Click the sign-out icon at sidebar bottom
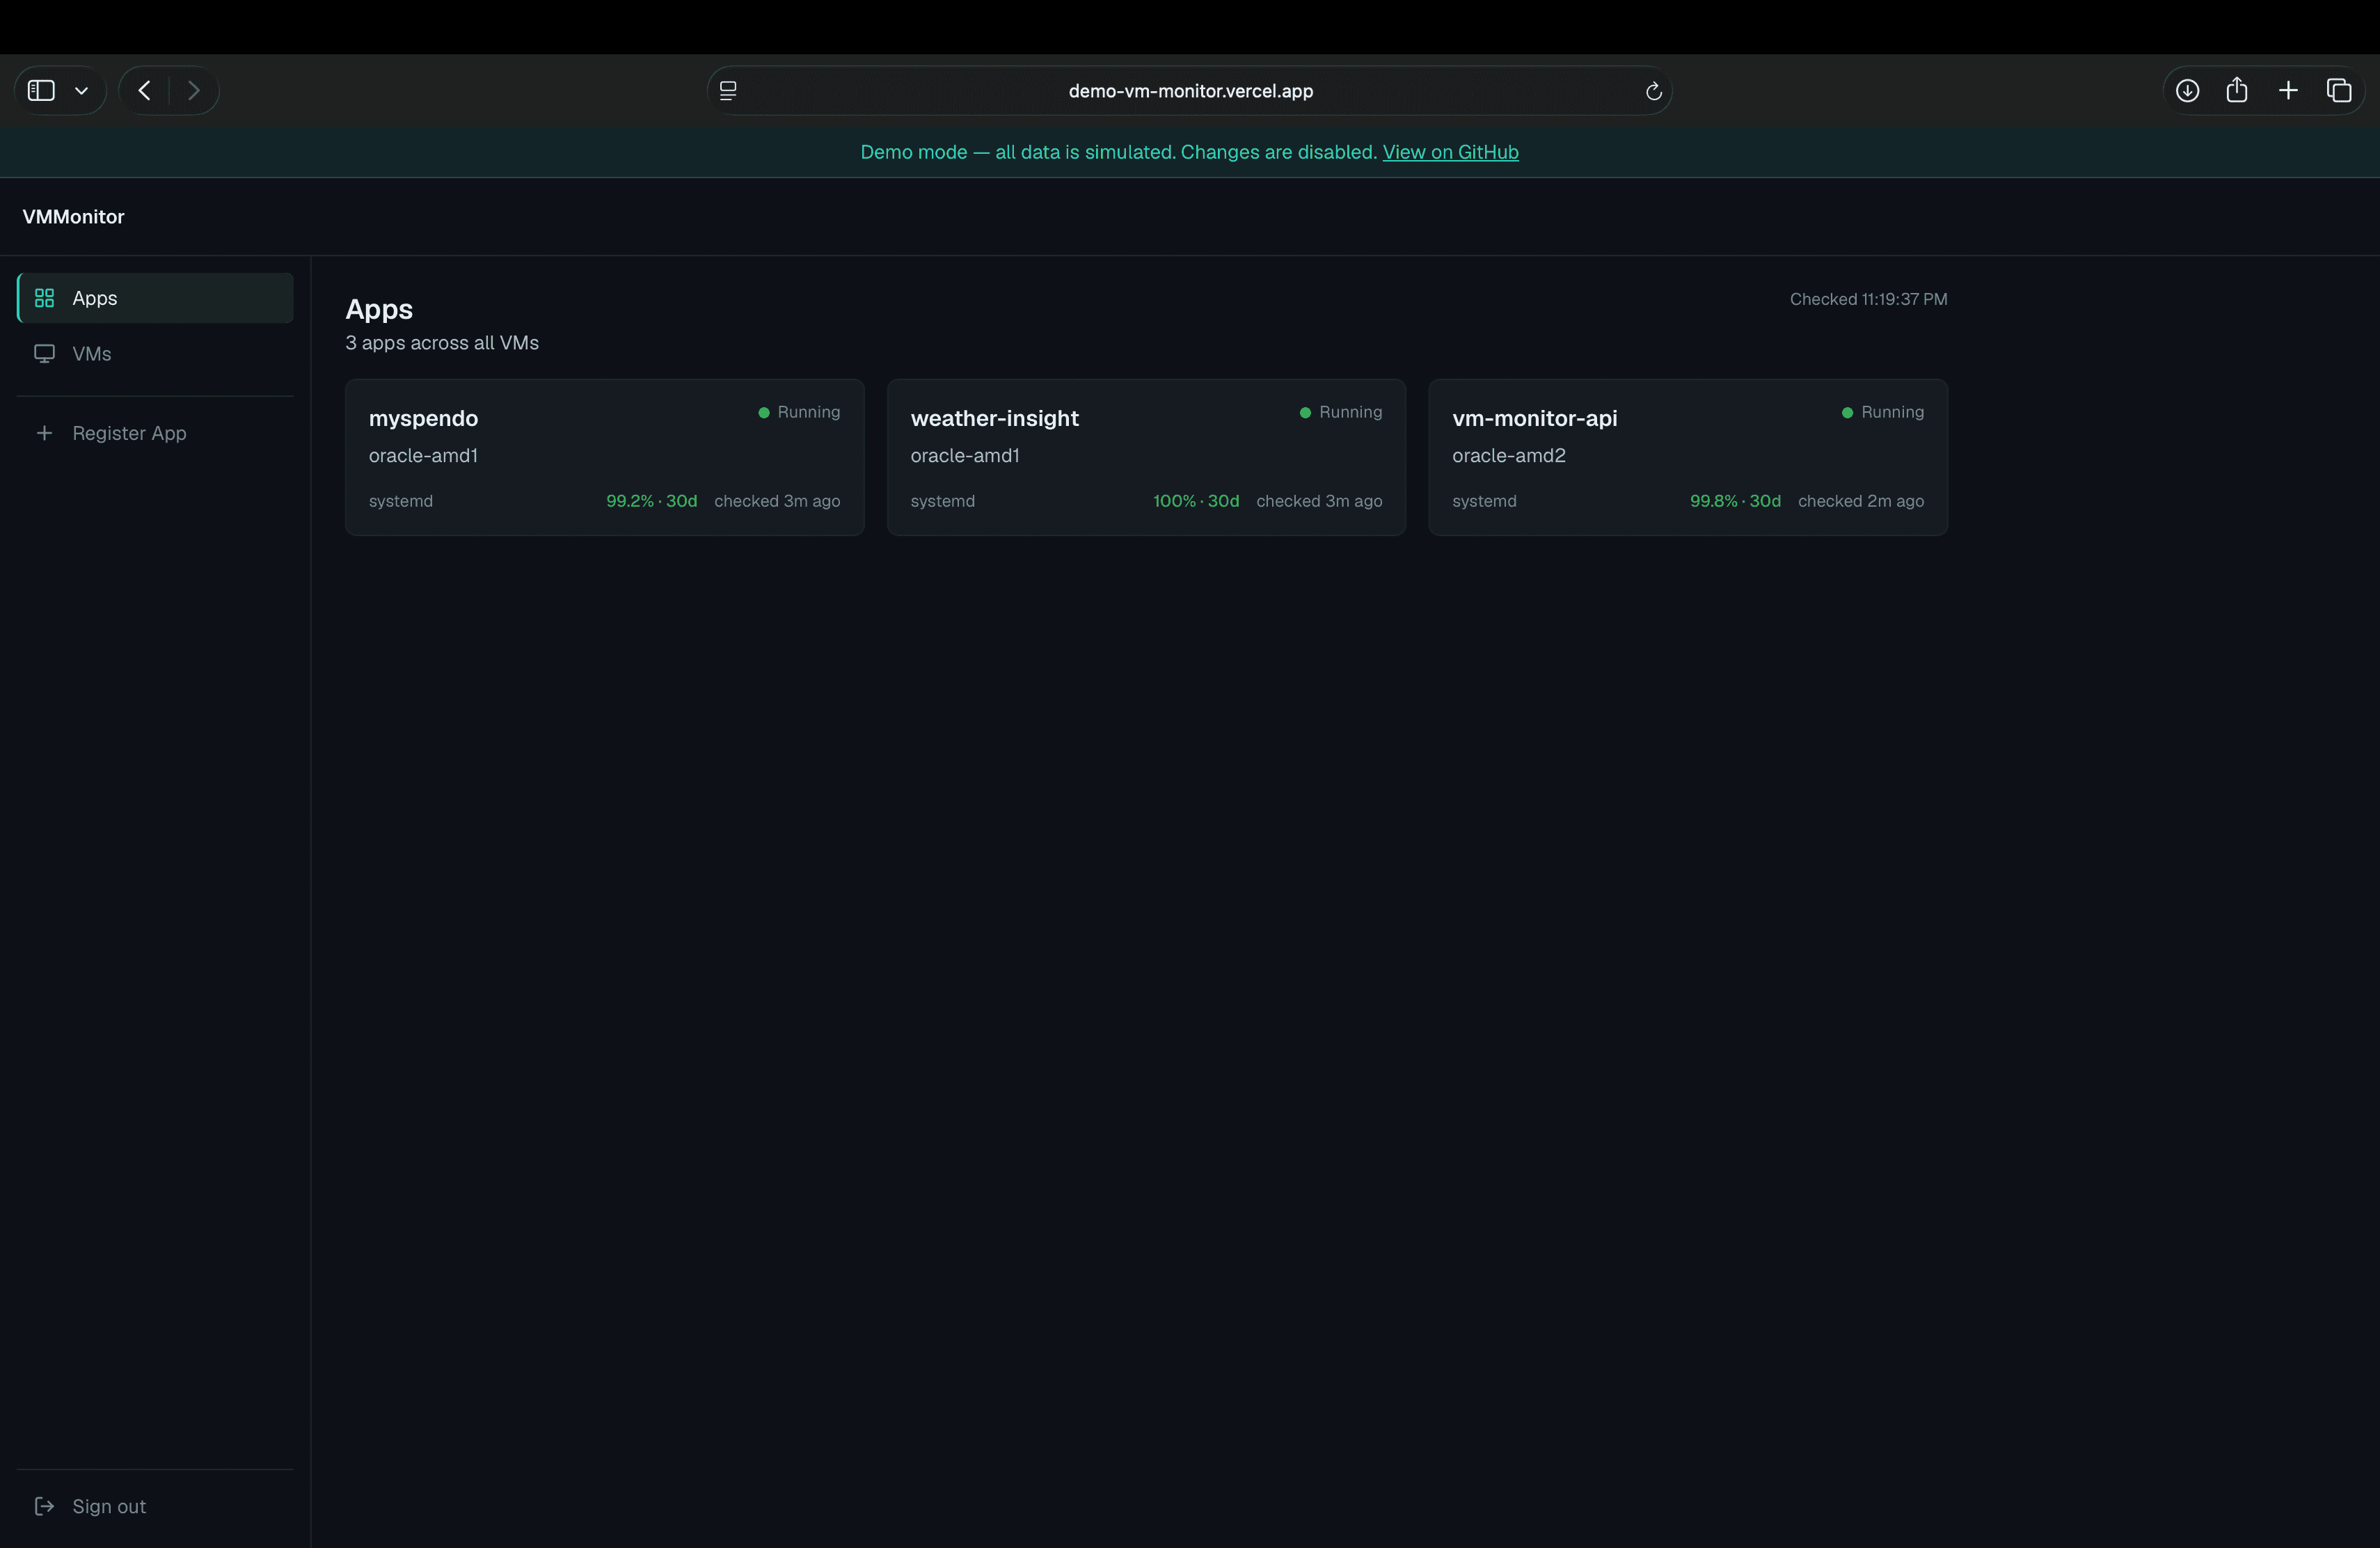Image resolution: width=2380 pixels, height=1548 pixels. (x=43, y=1506)
